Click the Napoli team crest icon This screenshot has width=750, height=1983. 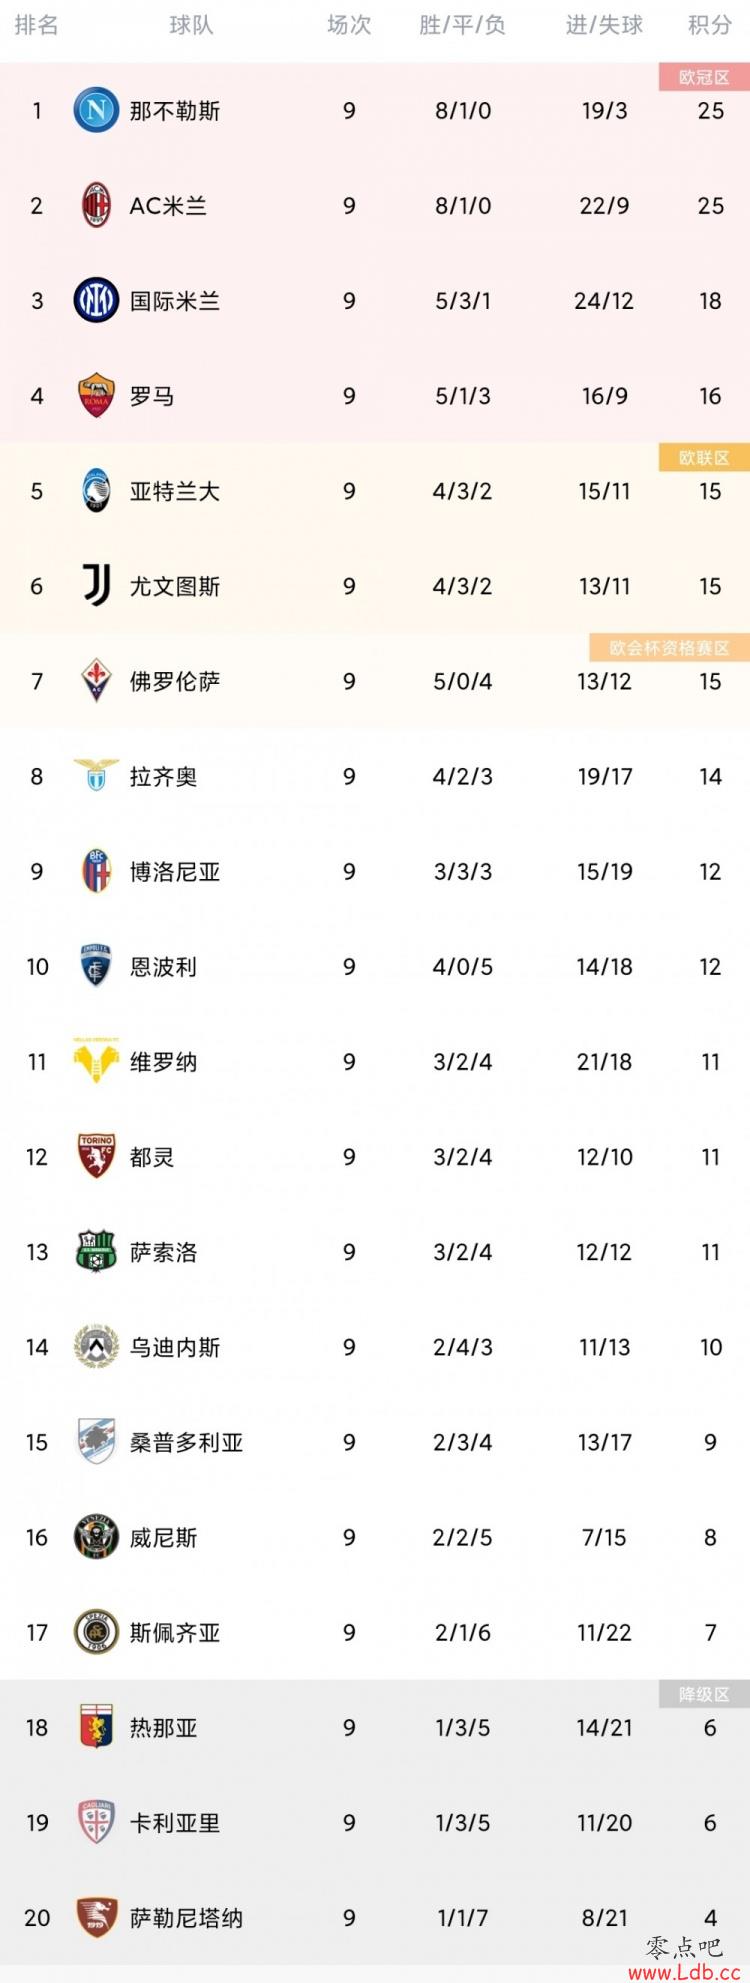(x=96, y=110)
